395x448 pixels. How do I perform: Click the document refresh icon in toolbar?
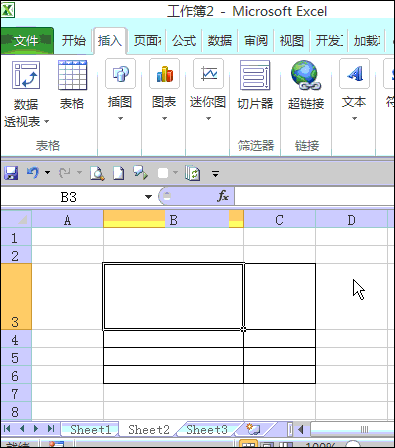click(x=193, y=173)
